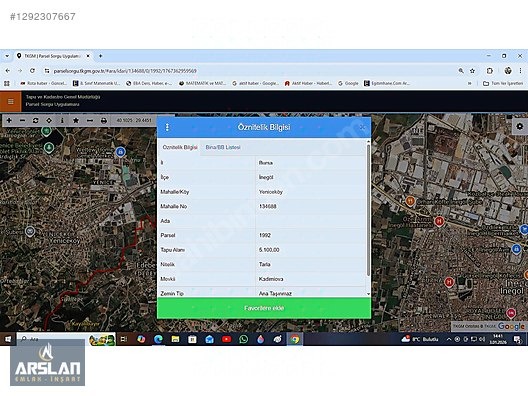
Task: Open File Explorer from the taskbar
Action: click(x=175, y=339)
